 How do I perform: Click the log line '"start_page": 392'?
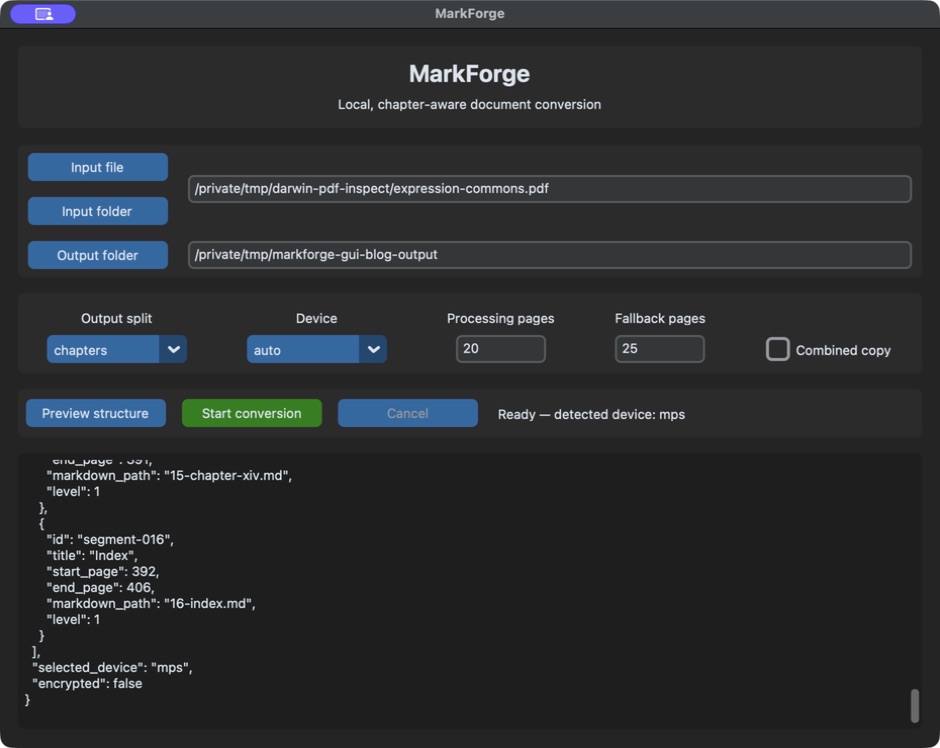[x=103, y=572]
